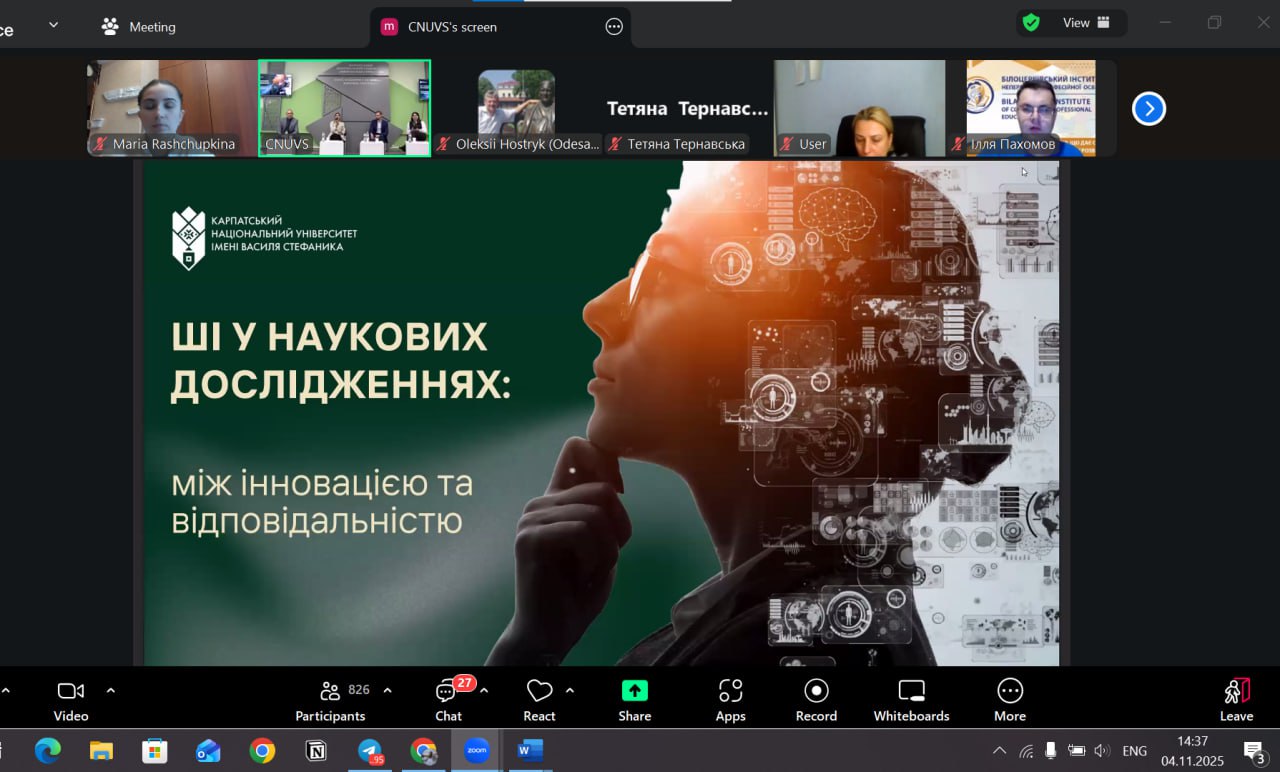Toggle the Video camera on

pos(71,699)
